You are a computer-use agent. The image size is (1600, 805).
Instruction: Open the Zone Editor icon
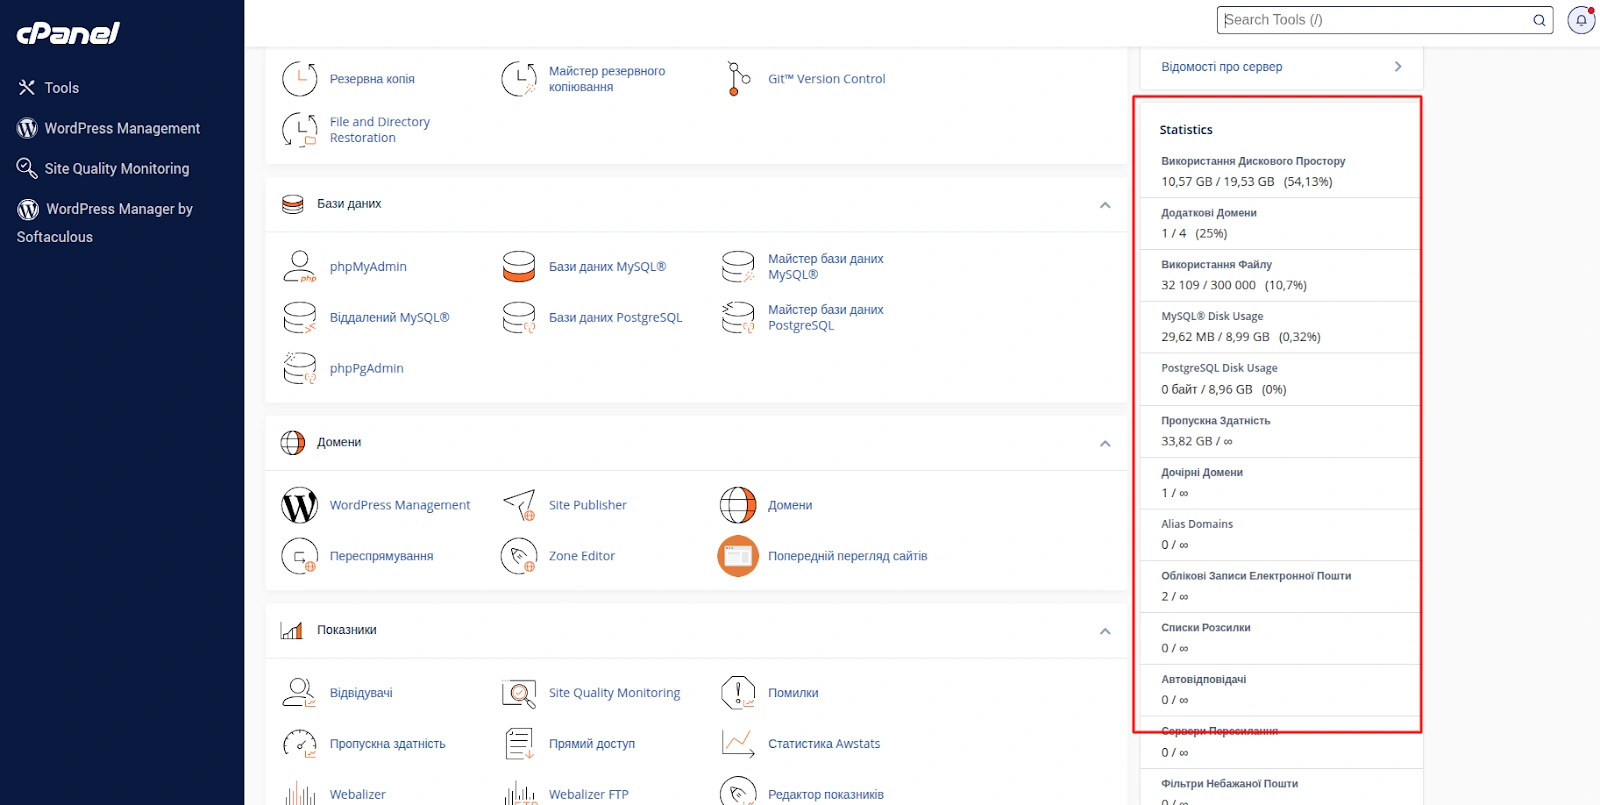pyautogui.click(x=519, y=556)
